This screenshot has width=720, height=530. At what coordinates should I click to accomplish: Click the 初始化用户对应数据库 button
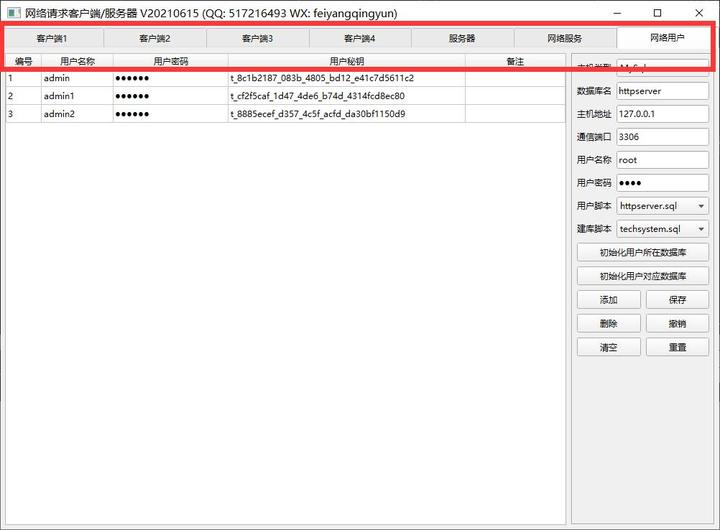click(643, 276)
